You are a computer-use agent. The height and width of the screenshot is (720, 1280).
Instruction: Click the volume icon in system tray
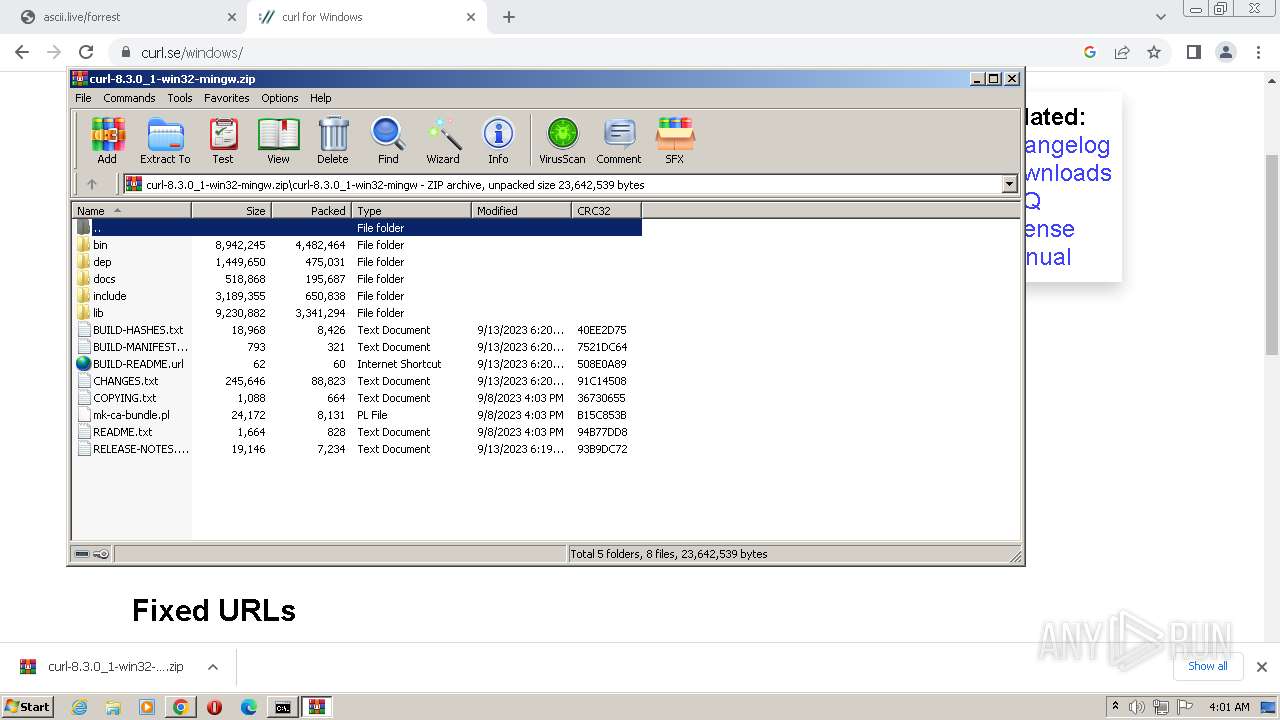pos(1137,707)
